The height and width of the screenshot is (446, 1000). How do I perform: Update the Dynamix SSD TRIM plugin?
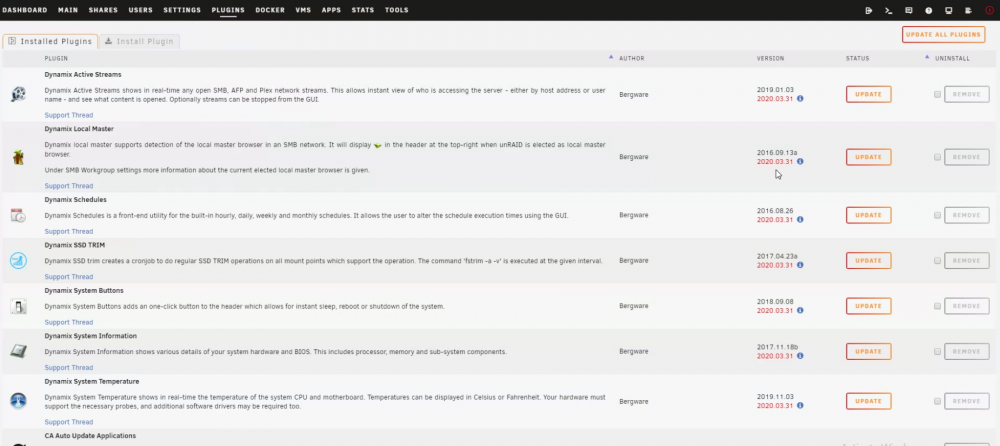(x=869, y=260)
